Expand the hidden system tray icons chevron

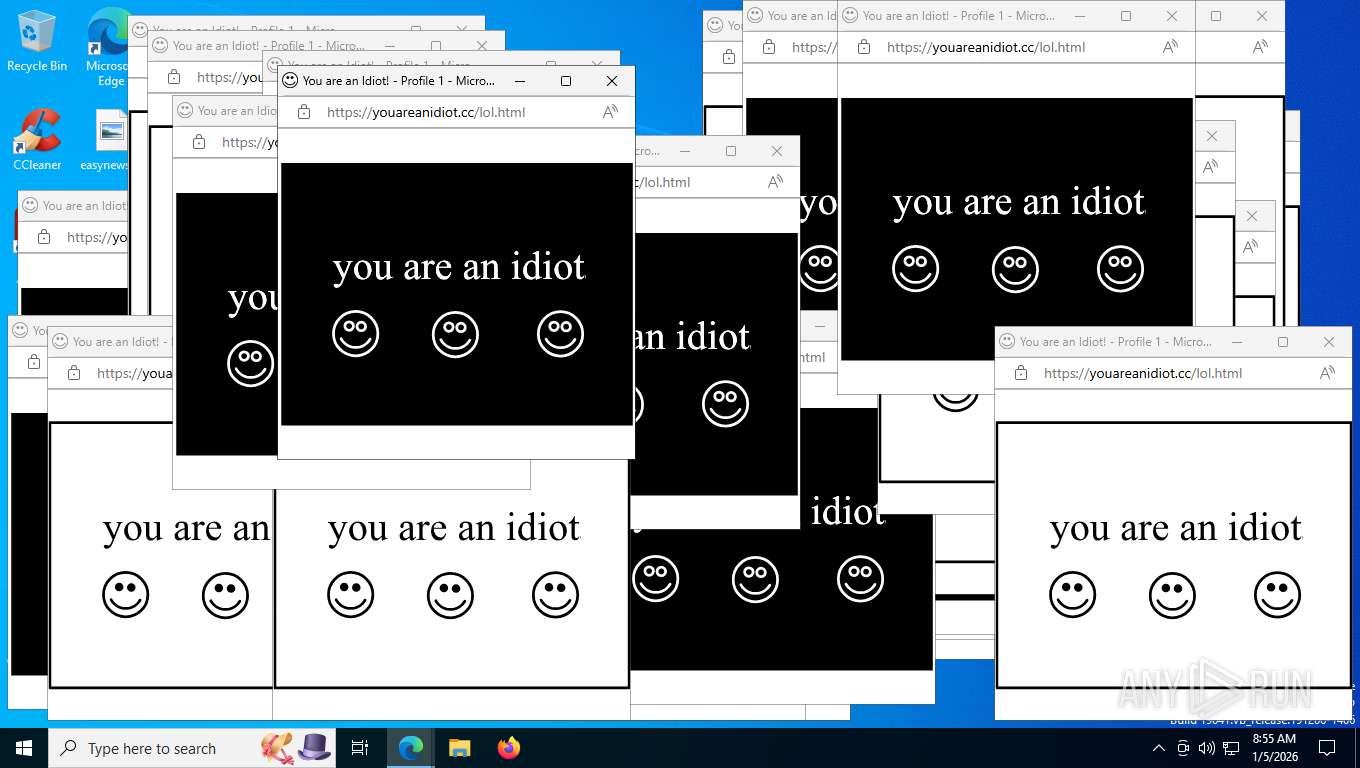tap(1159, 748)
